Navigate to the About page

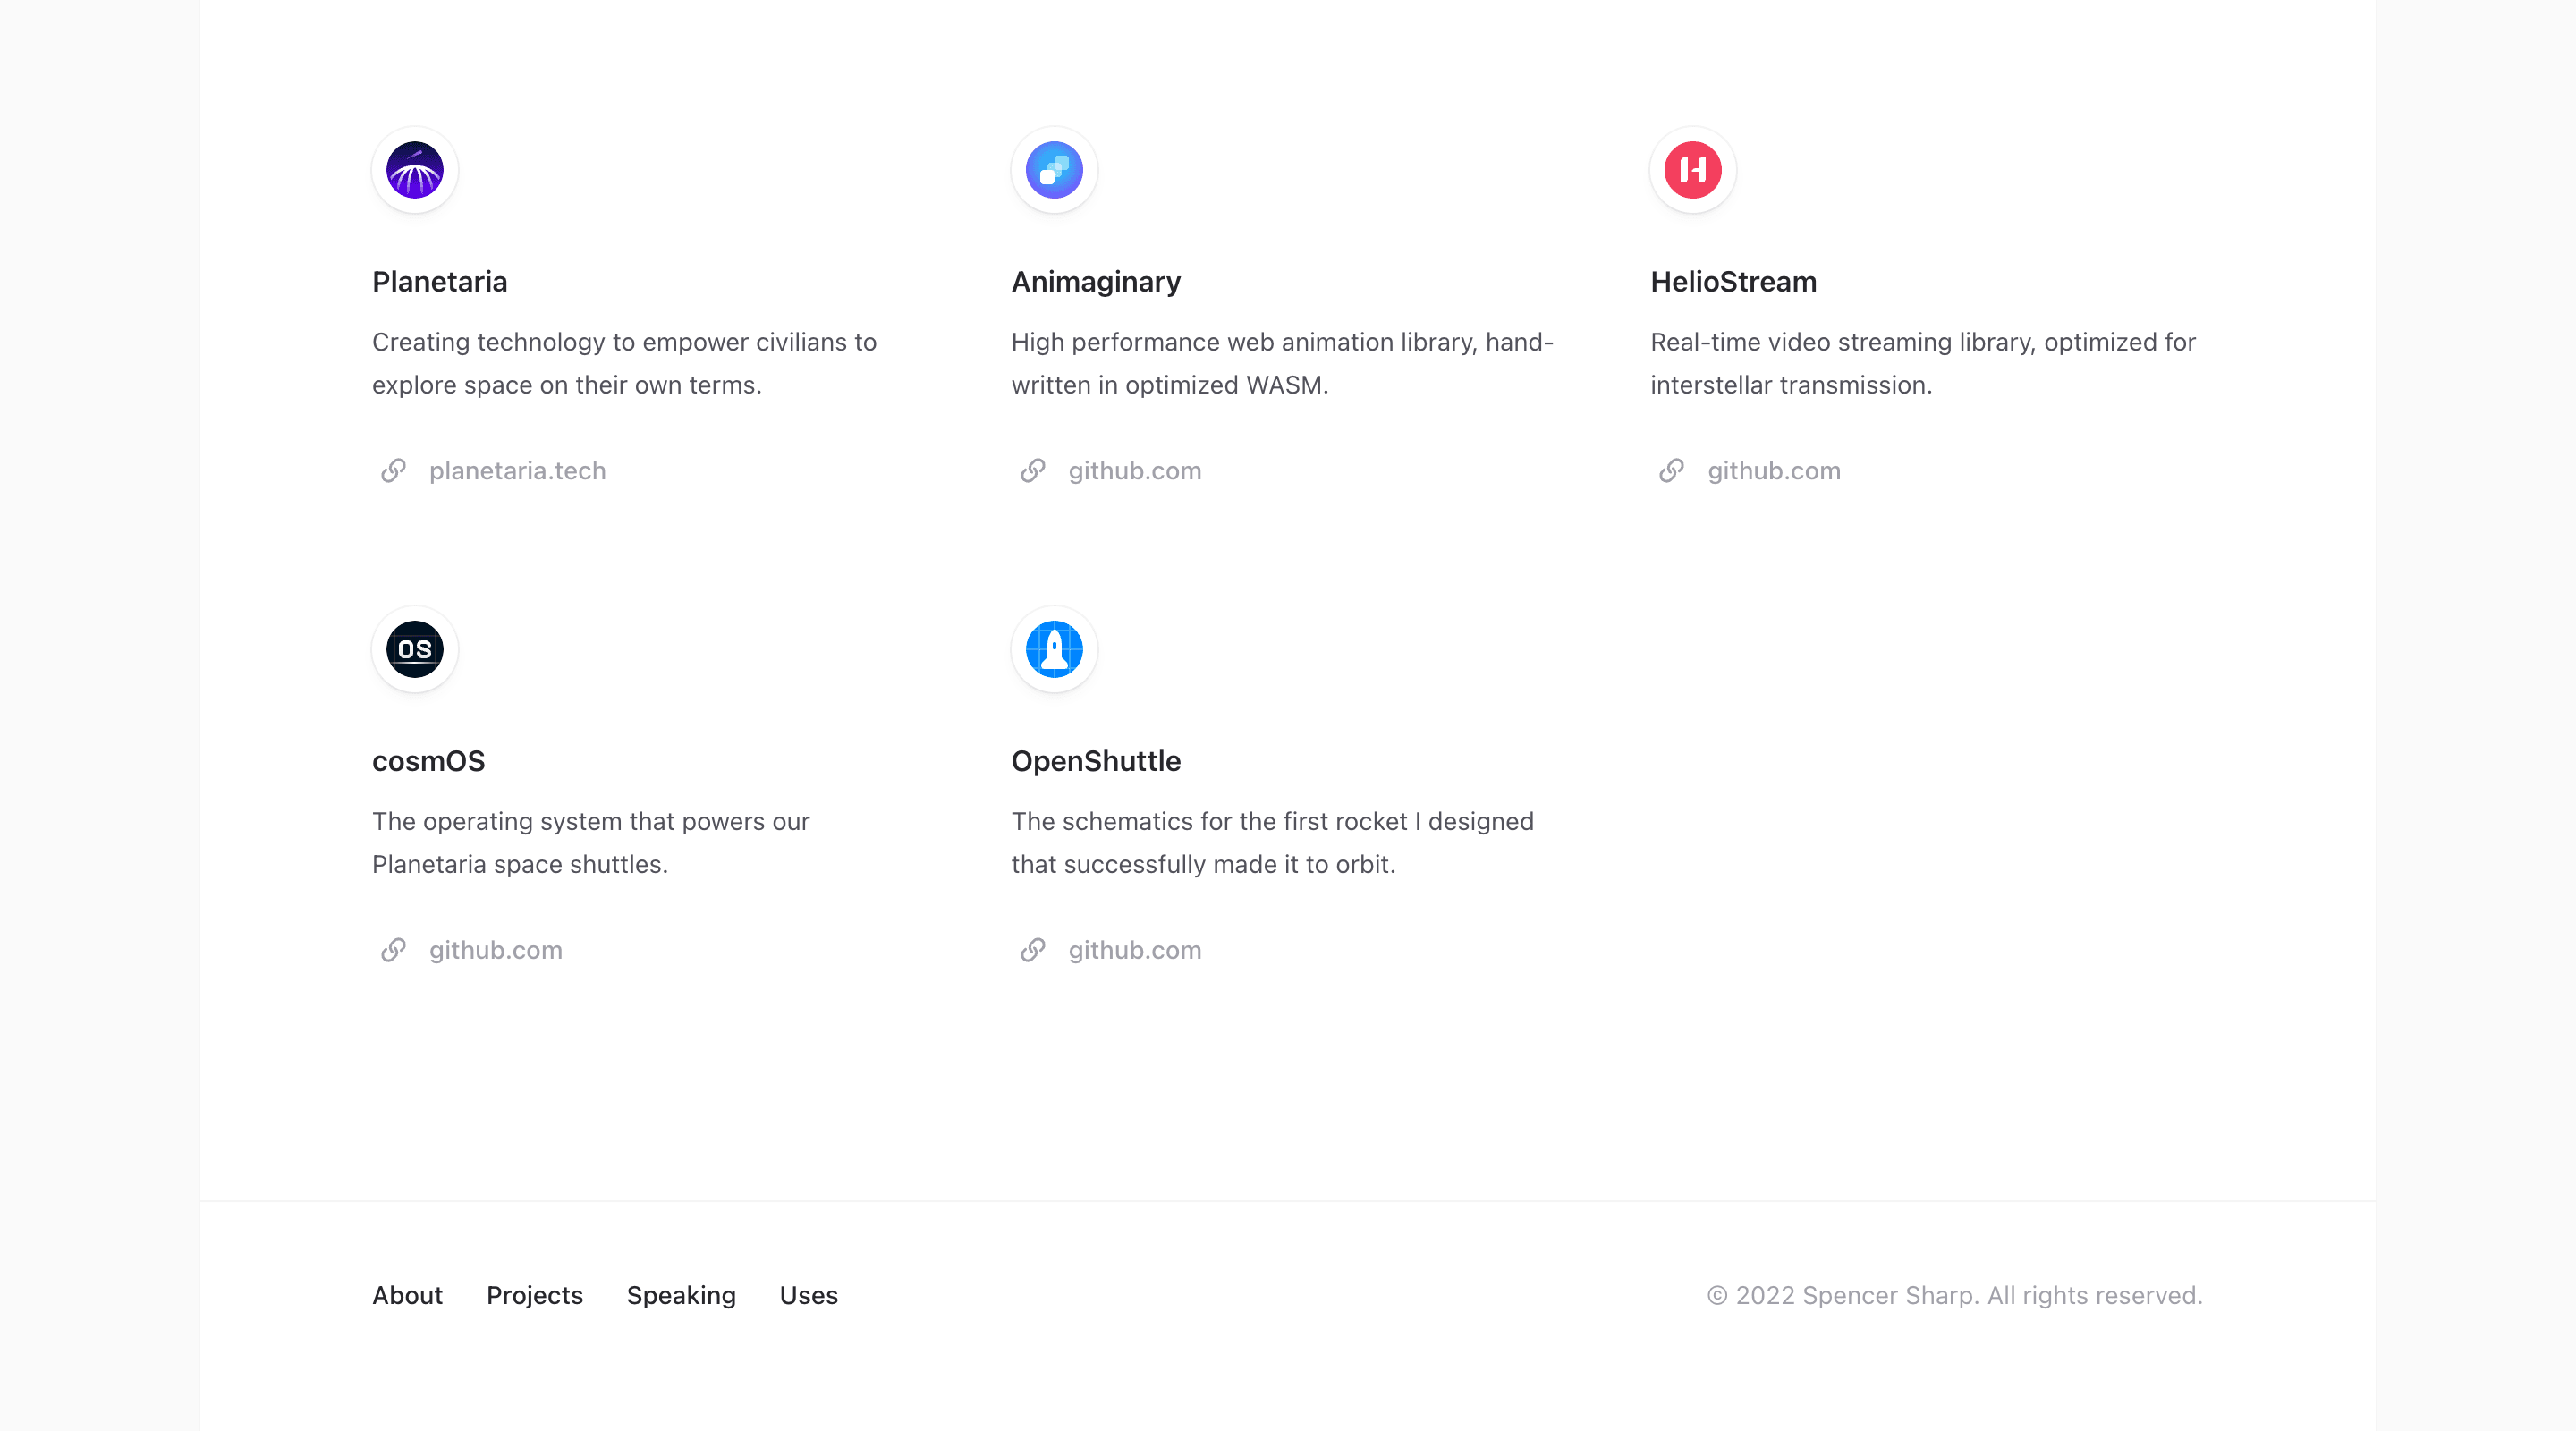[x=407, y=1295]
